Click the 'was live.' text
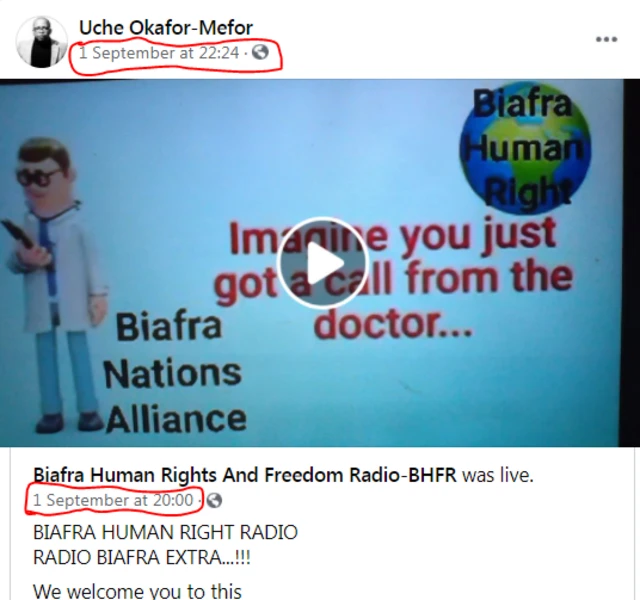This screenshot has width=640, height=600. 498,475
